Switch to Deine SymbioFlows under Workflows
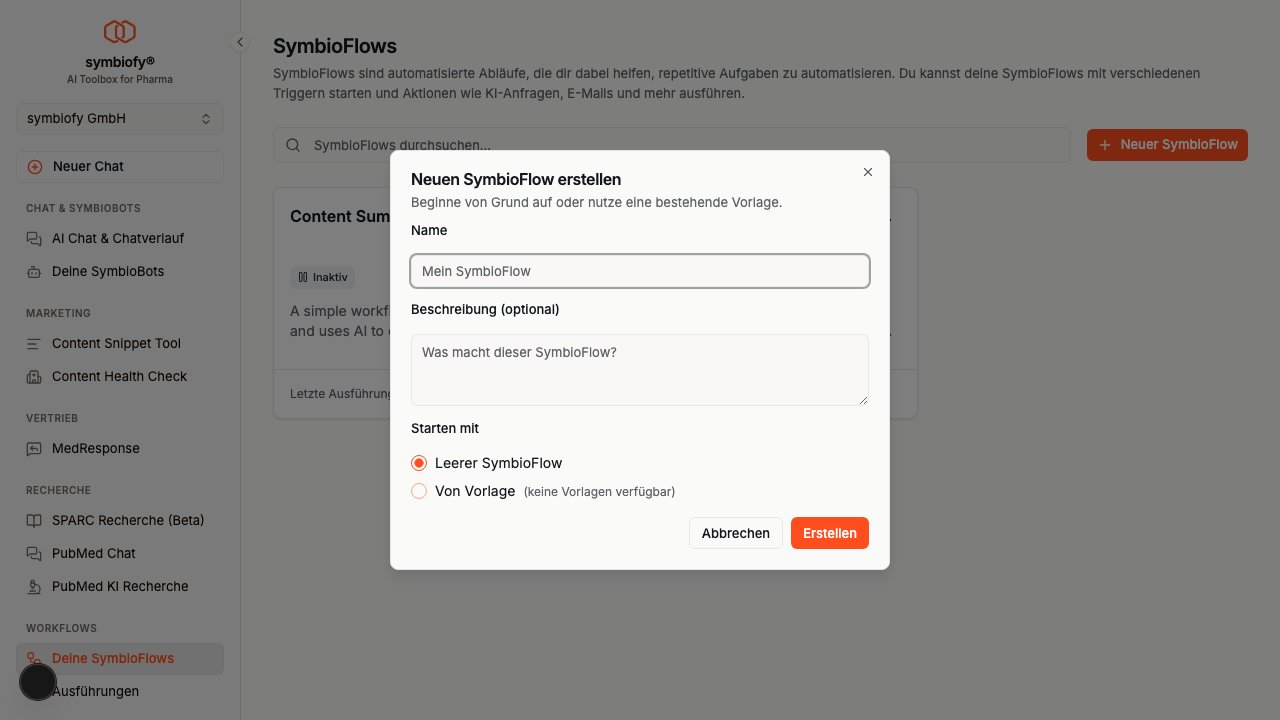1280x720 pixels. (113, 658)
